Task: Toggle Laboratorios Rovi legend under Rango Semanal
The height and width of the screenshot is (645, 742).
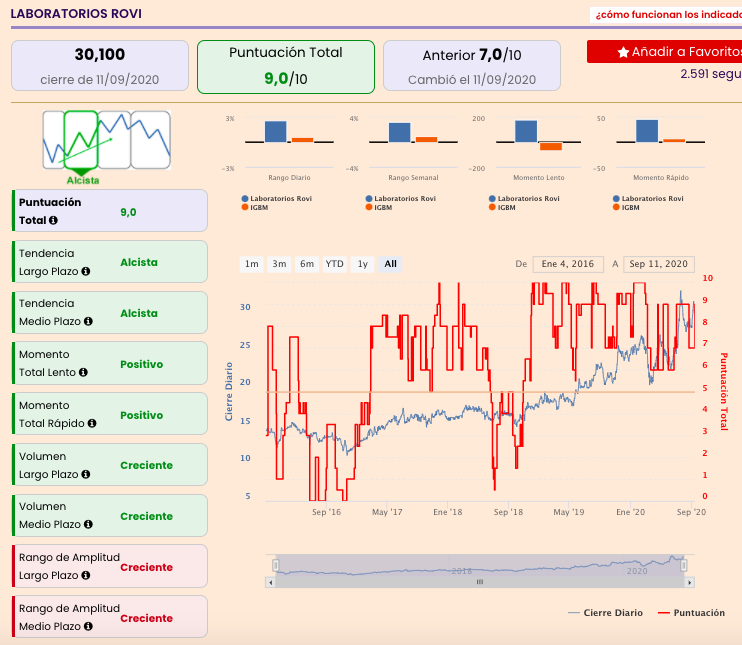Action: [x=400, y=199]
